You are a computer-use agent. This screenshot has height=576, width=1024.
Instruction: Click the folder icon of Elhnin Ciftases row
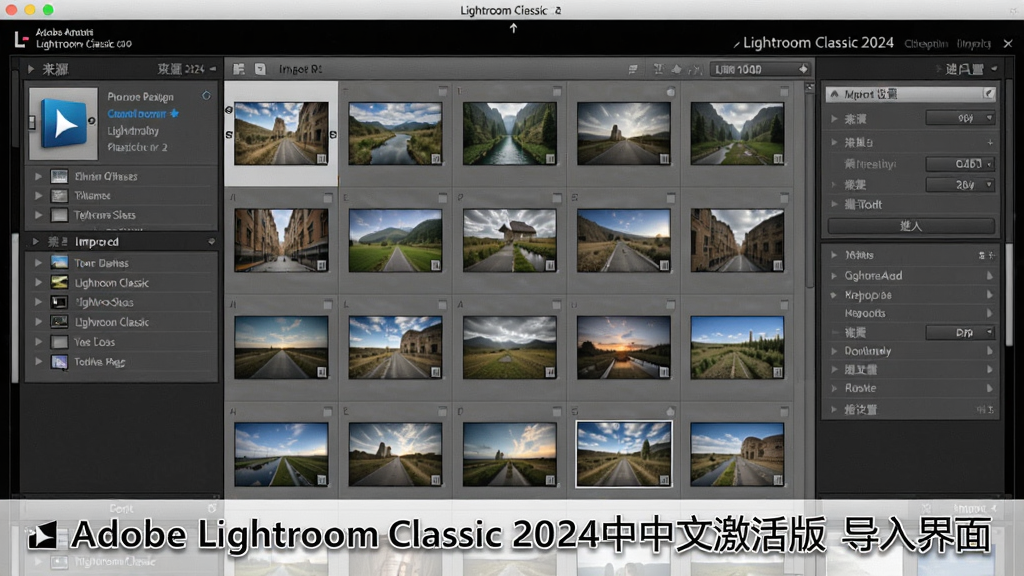(x=59, y=176)
